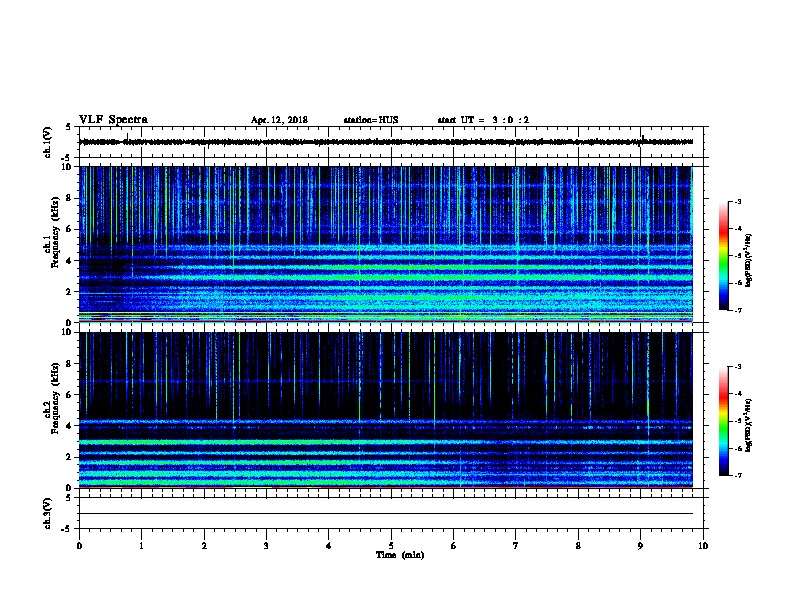Click the "4" tick on ch.2 frequency axis

tap(71, 426)
